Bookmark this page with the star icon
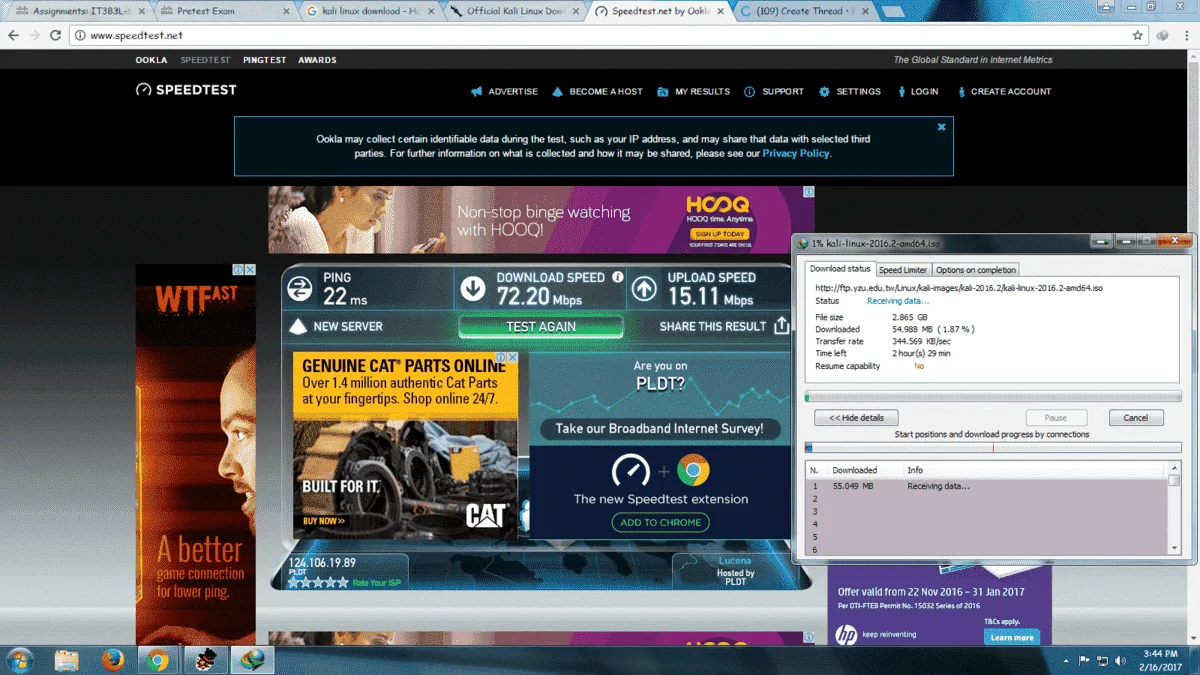The image size is (1200, 675). coord(1137,35)
